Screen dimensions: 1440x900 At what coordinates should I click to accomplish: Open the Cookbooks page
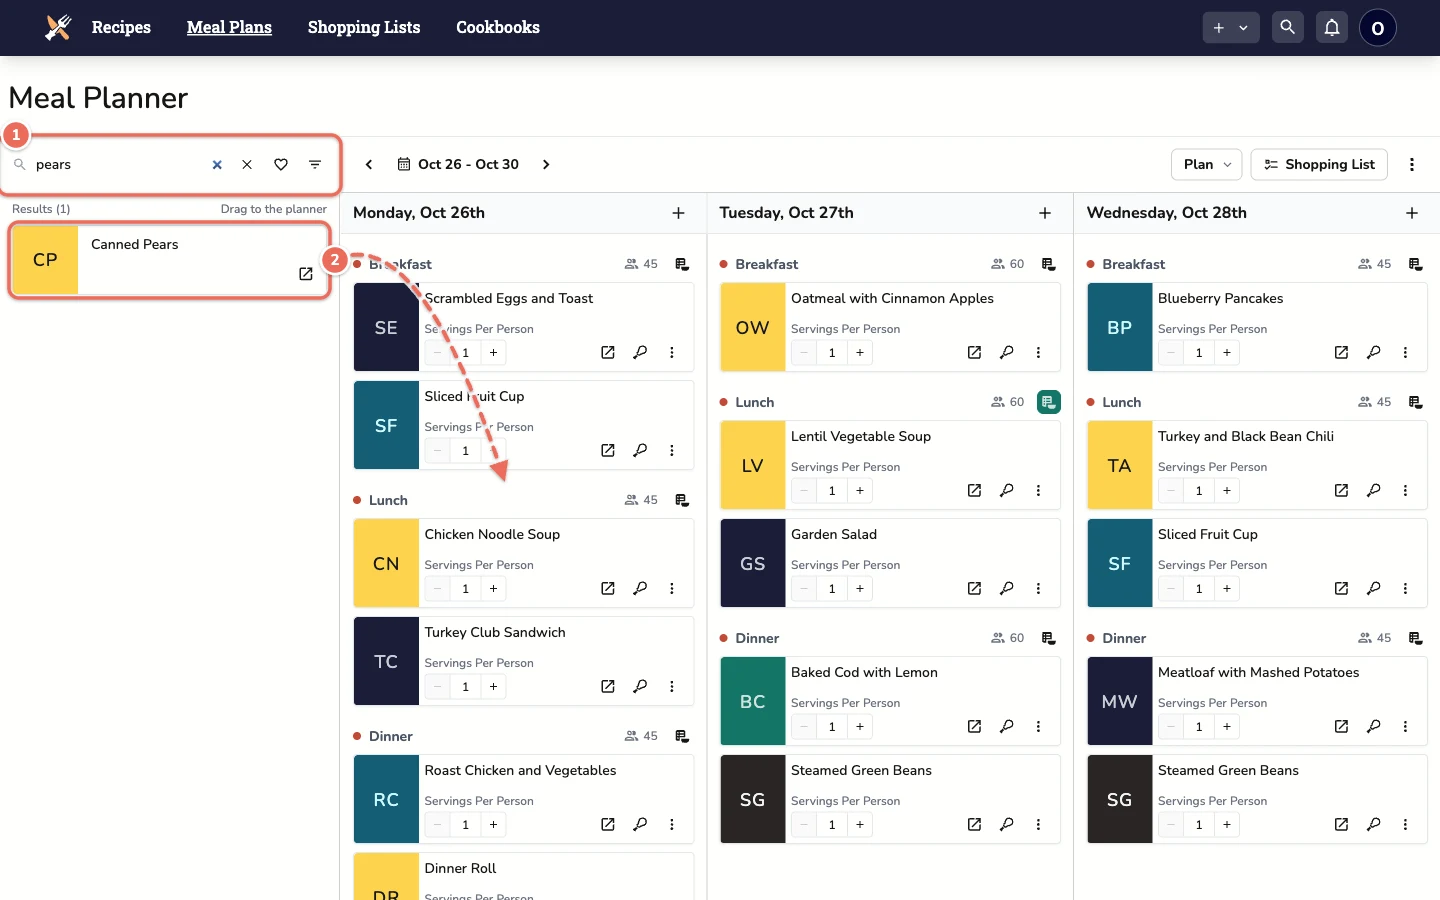[498, 28]
